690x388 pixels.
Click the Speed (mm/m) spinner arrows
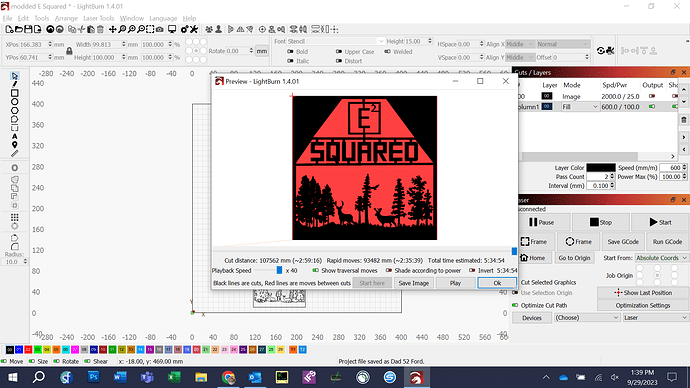click(x=684, y=168)
